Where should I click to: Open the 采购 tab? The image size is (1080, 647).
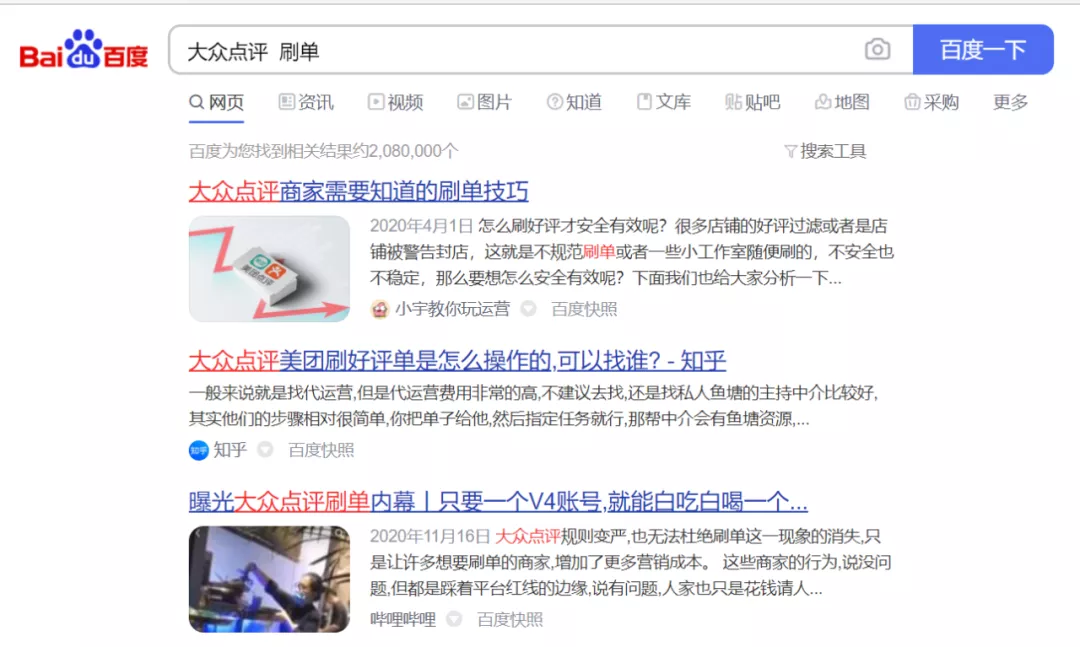coord(932,103)
